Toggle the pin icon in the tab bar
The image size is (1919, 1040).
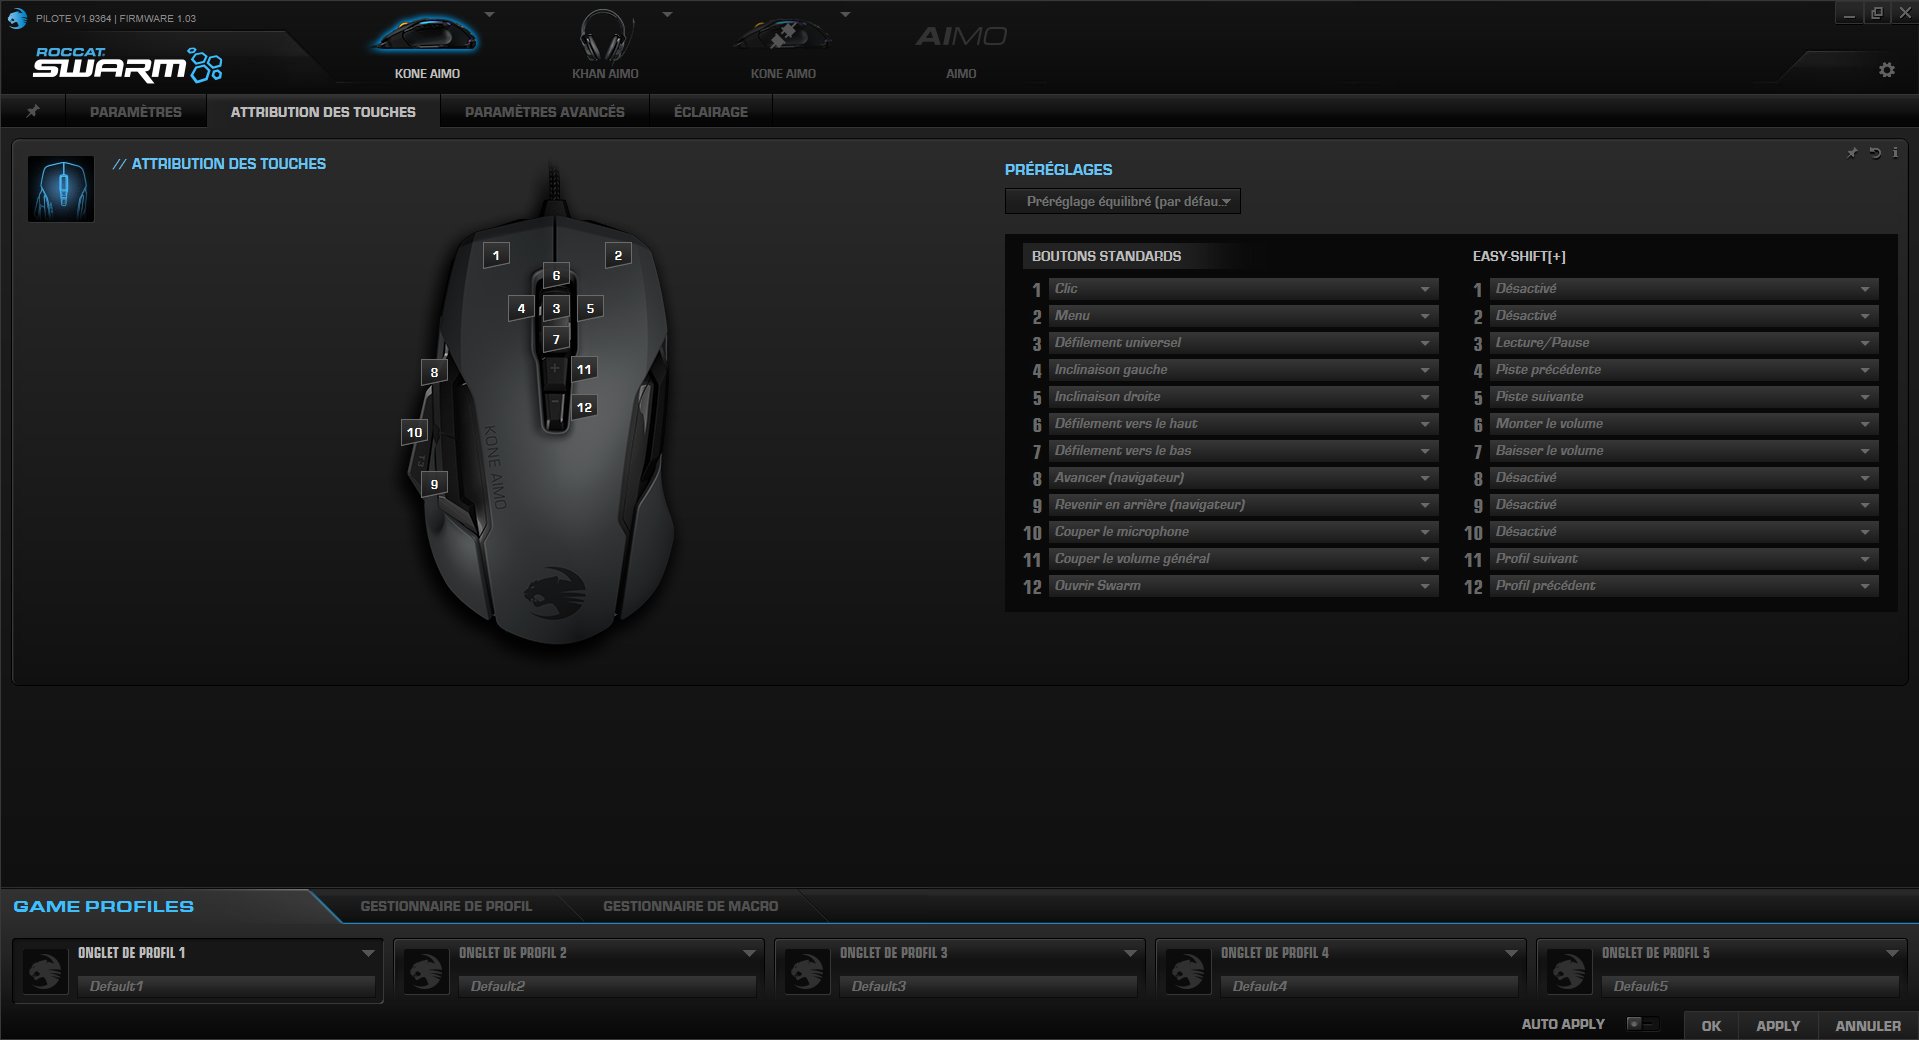(x=33, y=111)
